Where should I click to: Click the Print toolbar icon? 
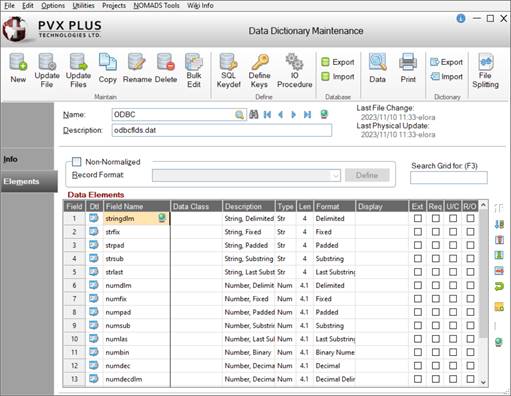(408, 69)
